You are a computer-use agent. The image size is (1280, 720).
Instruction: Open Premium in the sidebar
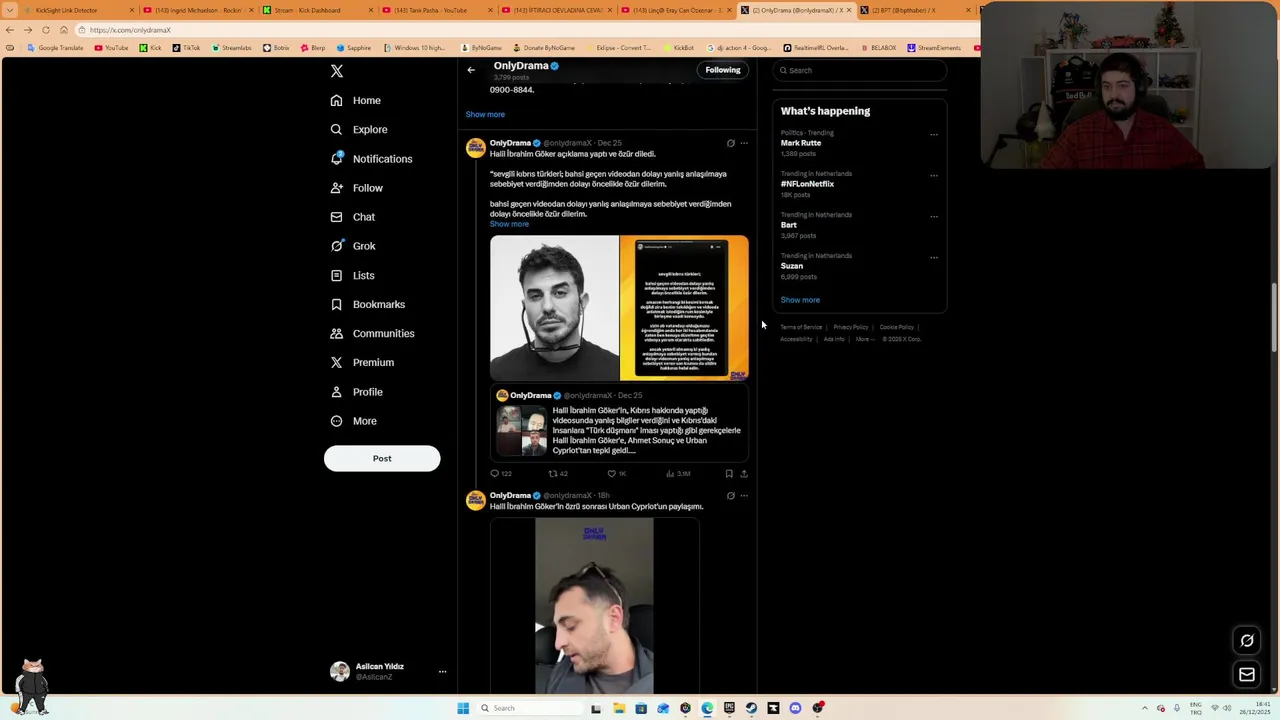tap(362, 362)
